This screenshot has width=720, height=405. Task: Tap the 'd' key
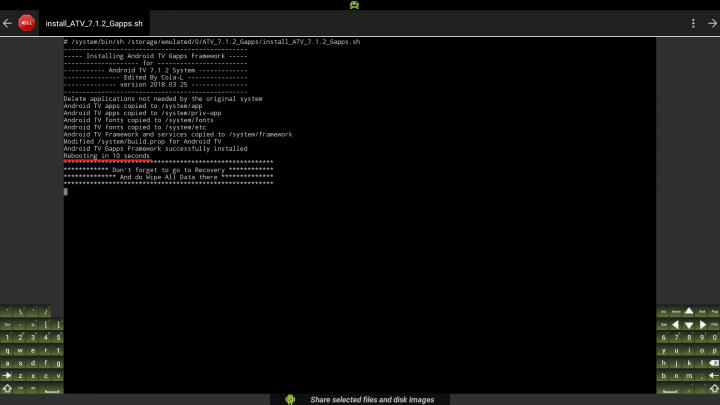click(x=33, y=363)
